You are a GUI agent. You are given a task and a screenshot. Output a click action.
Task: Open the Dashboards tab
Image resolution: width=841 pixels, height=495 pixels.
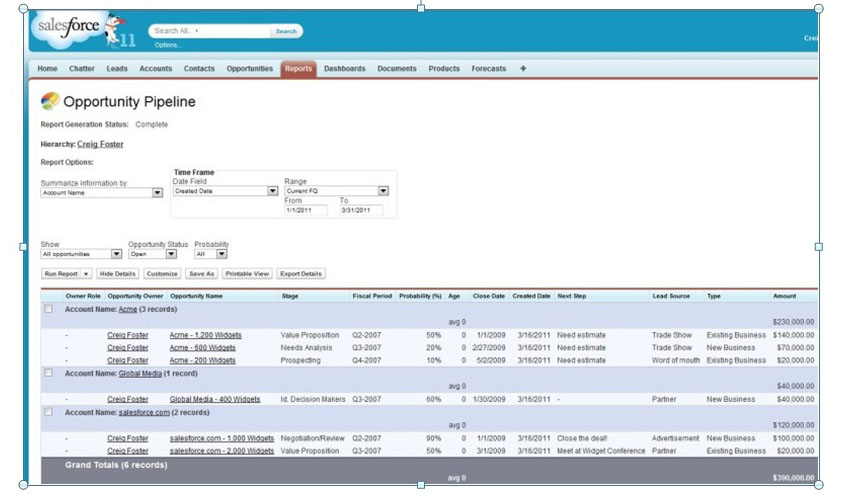click(x=344, y=69)
